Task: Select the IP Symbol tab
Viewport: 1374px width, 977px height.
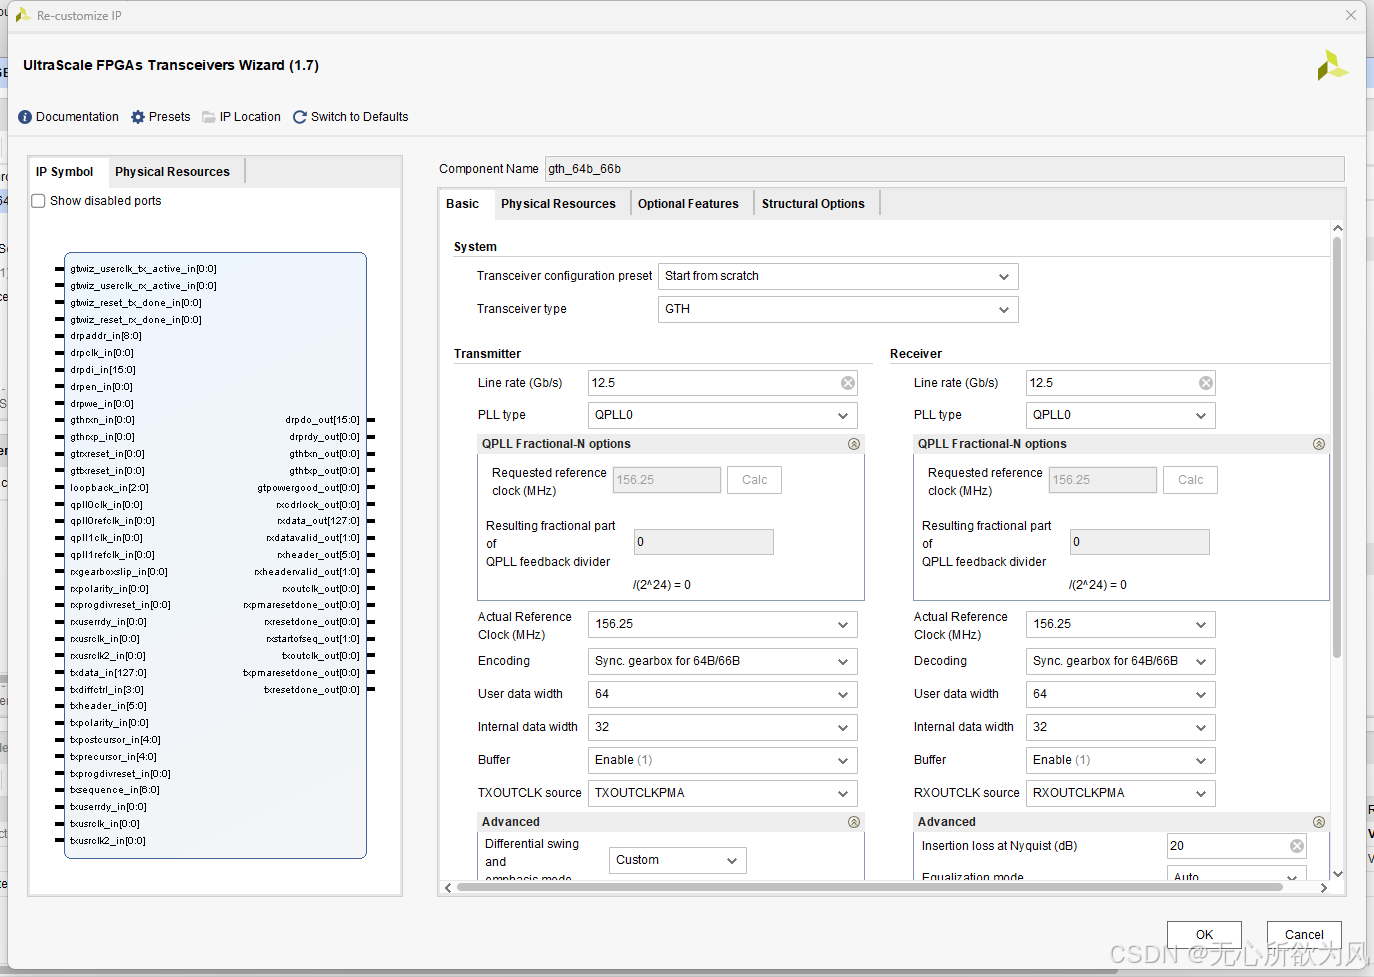Action: tap(64, 171)
